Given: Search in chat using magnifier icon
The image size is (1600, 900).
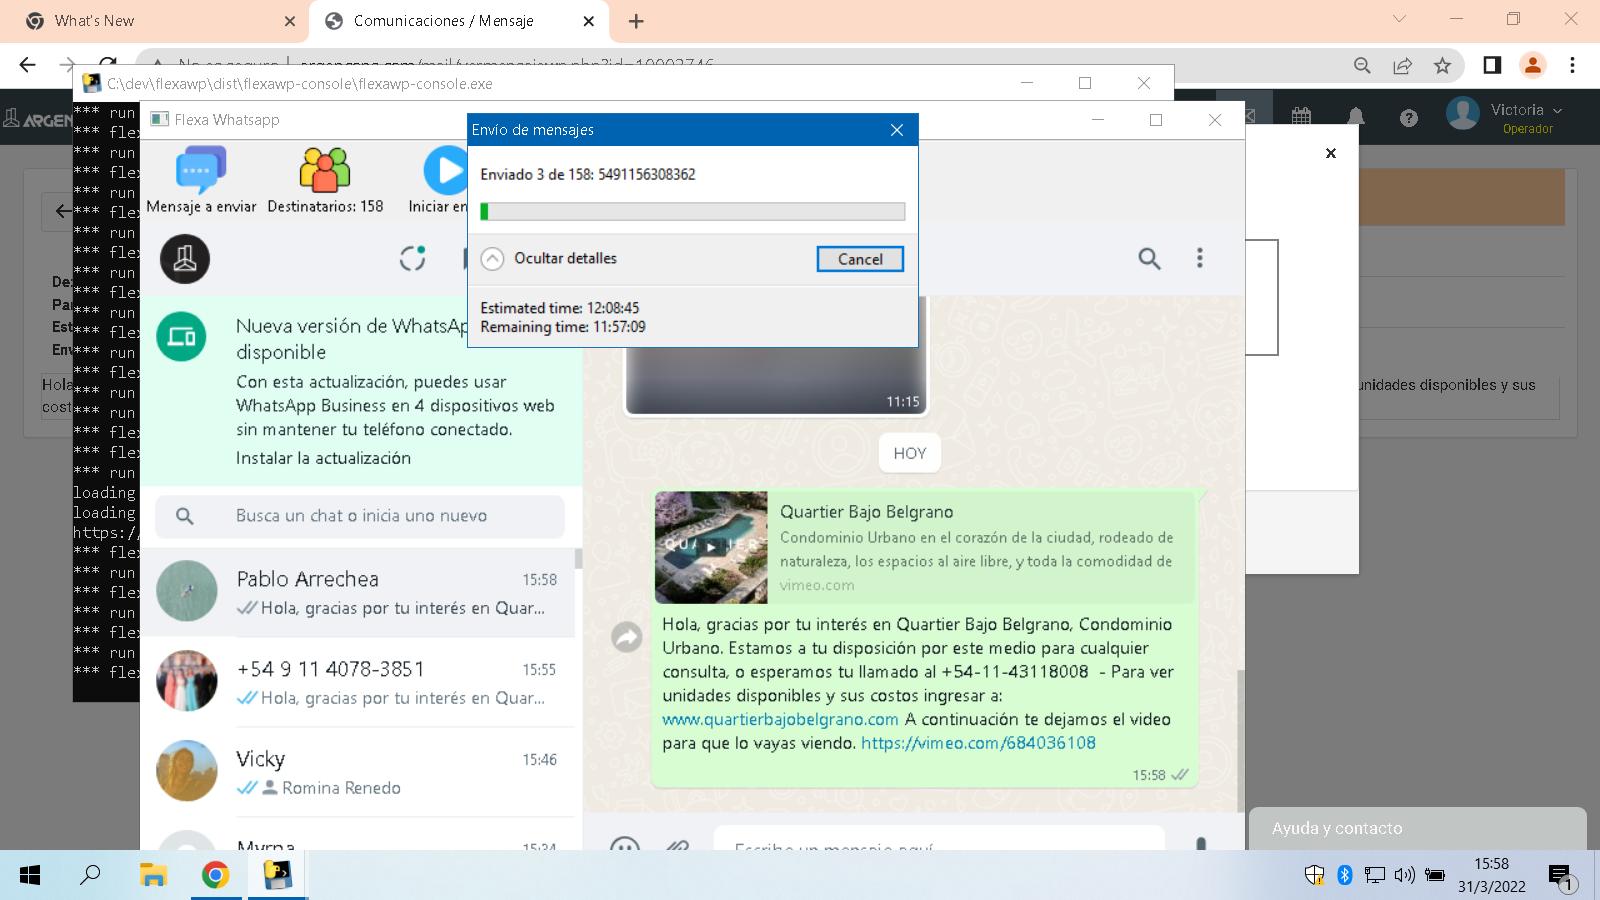Looking at the screenshot, I should point(1150,259).
